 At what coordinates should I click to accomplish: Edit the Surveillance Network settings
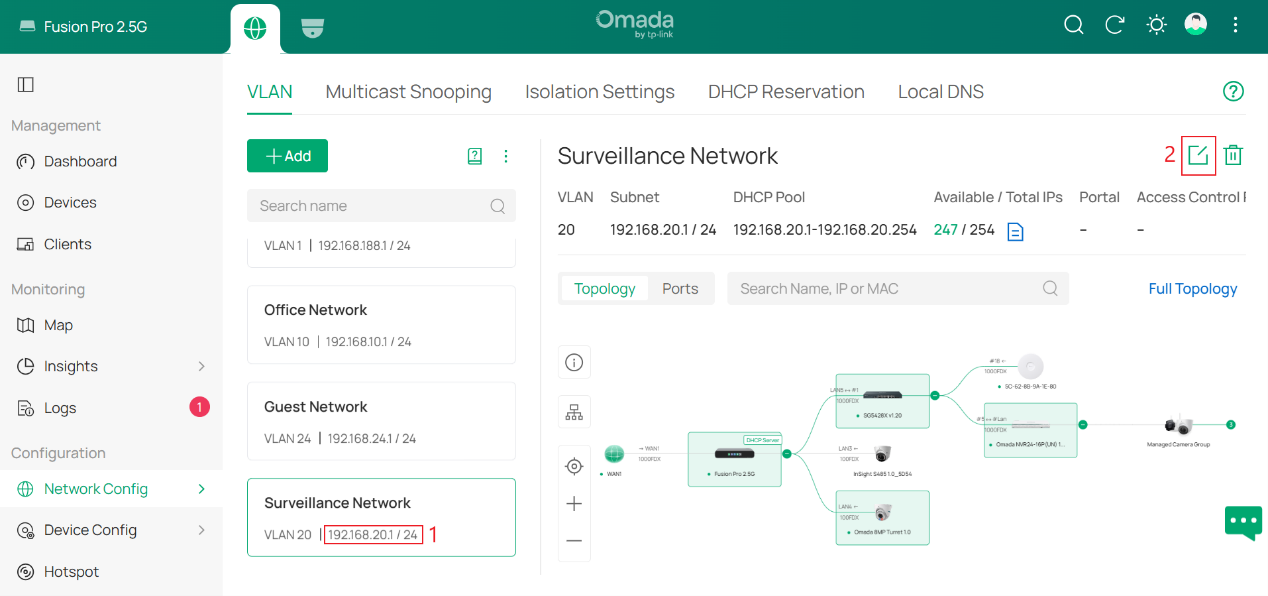[1198, 155]
